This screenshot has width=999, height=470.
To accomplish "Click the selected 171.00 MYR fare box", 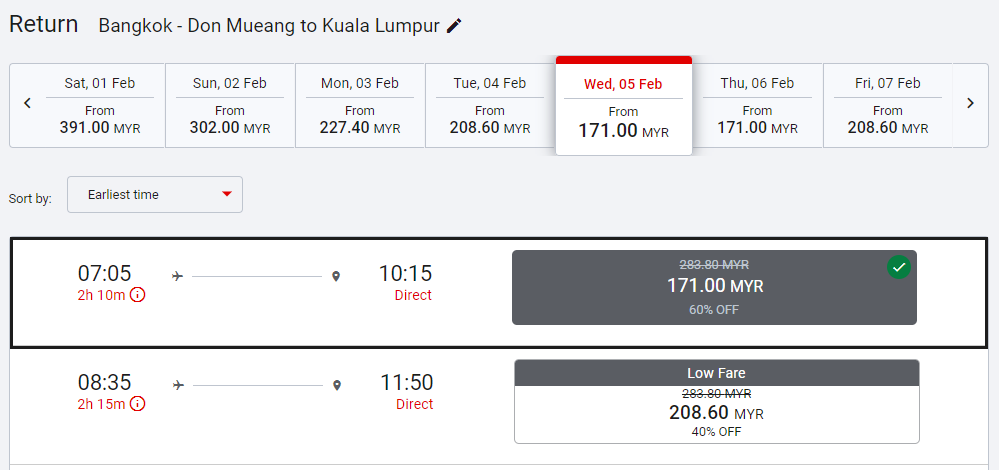I will tap(714, 287).
